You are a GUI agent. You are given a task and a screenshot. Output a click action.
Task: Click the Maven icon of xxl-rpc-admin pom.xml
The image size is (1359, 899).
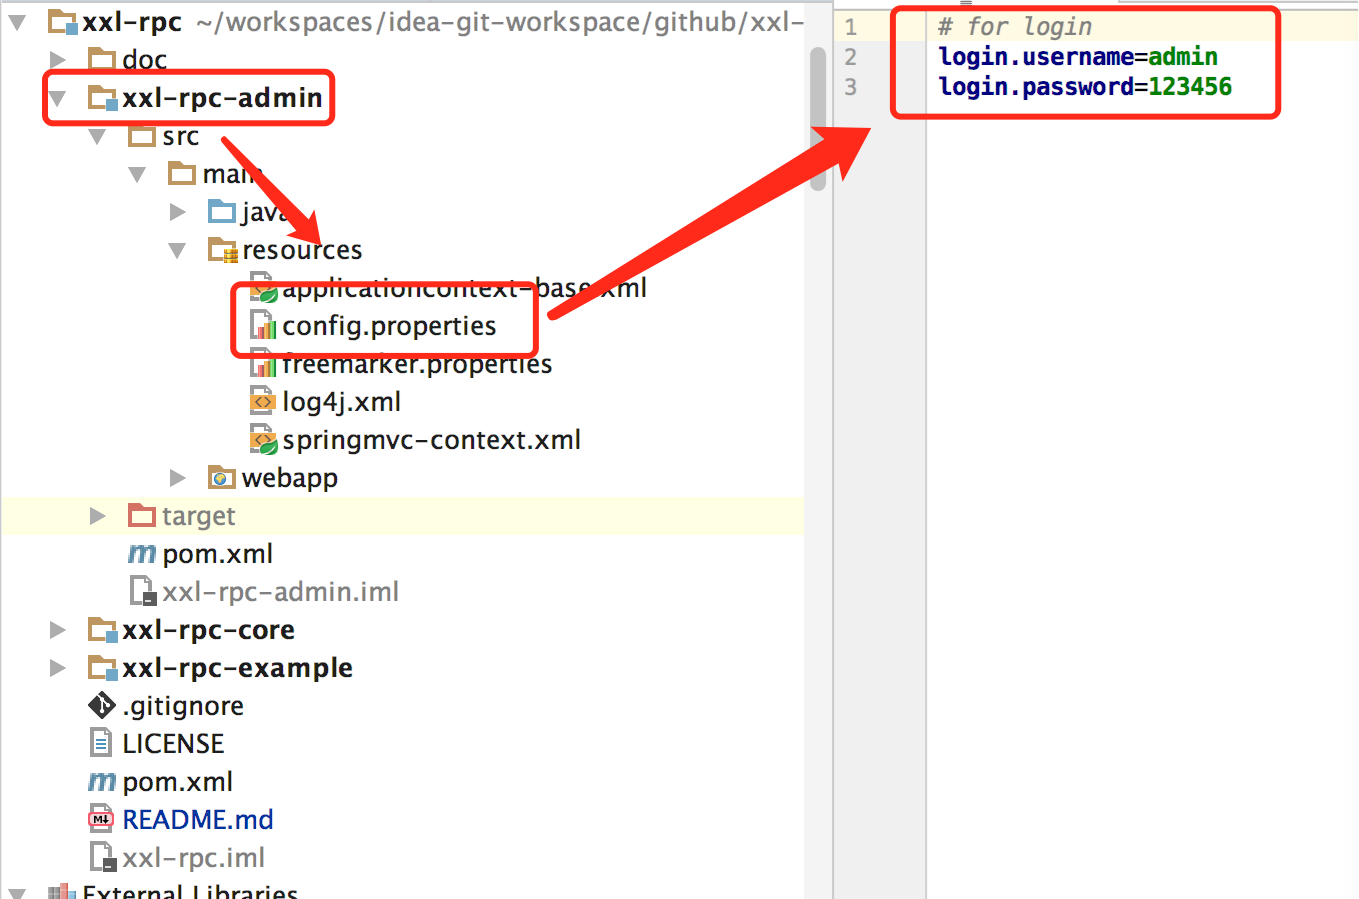pos(142,554)
